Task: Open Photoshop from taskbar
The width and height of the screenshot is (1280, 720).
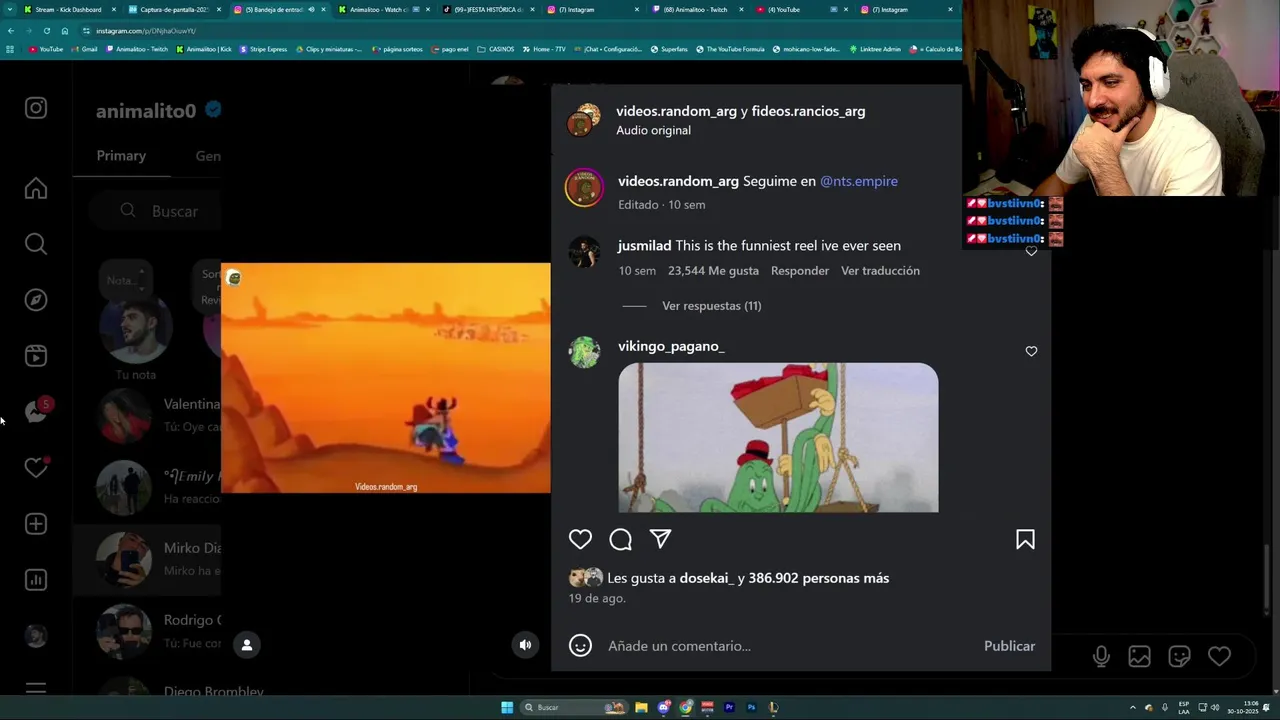Action: (751, 707)
